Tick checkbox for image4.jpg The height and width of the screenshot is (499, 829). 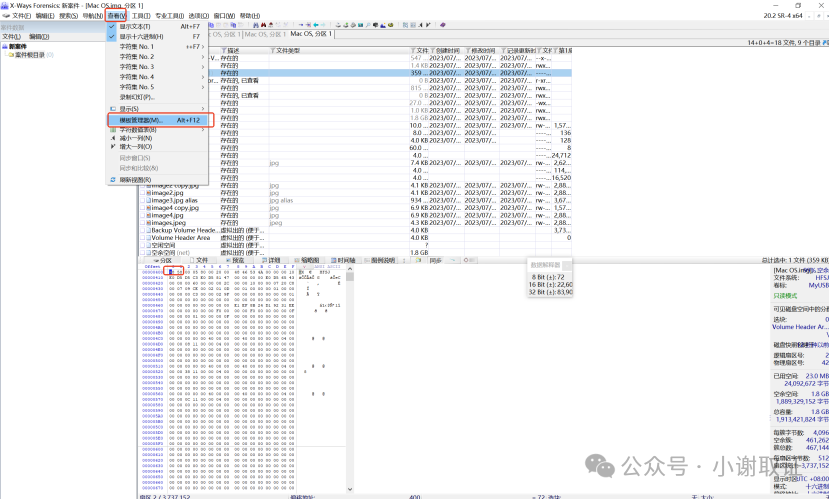coord(143,215)
